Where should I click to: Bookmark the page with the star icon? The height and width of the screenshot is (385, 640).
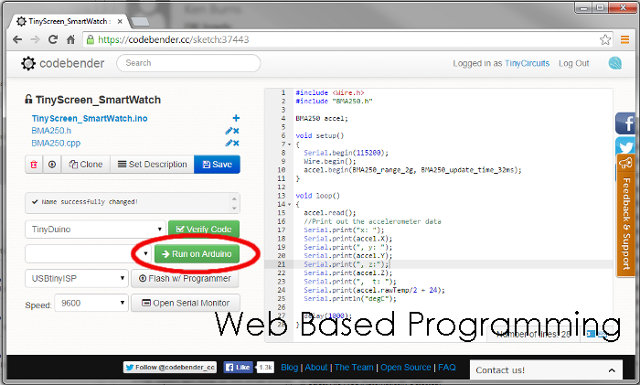click(605, 40)
